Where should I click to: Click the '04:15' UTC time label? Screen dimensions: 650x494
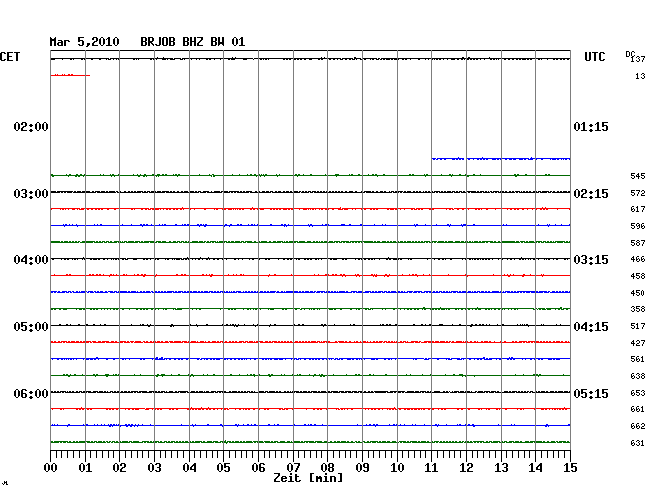click(591, 327)
